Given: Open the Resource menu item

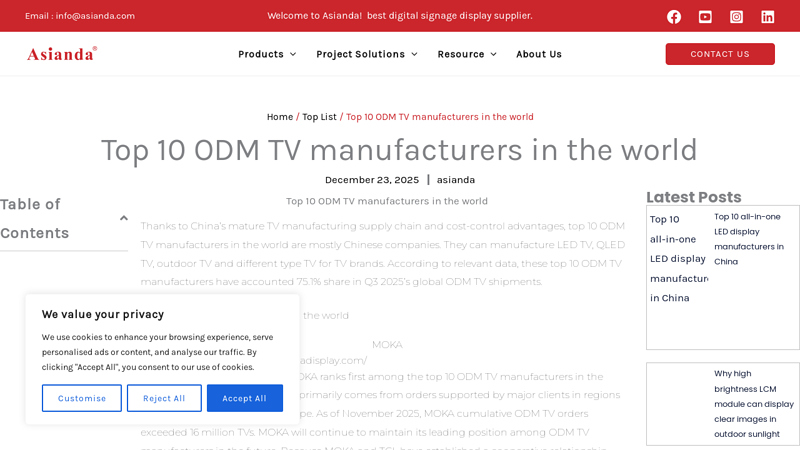Looking at the screenshot, I should [461, 54].
